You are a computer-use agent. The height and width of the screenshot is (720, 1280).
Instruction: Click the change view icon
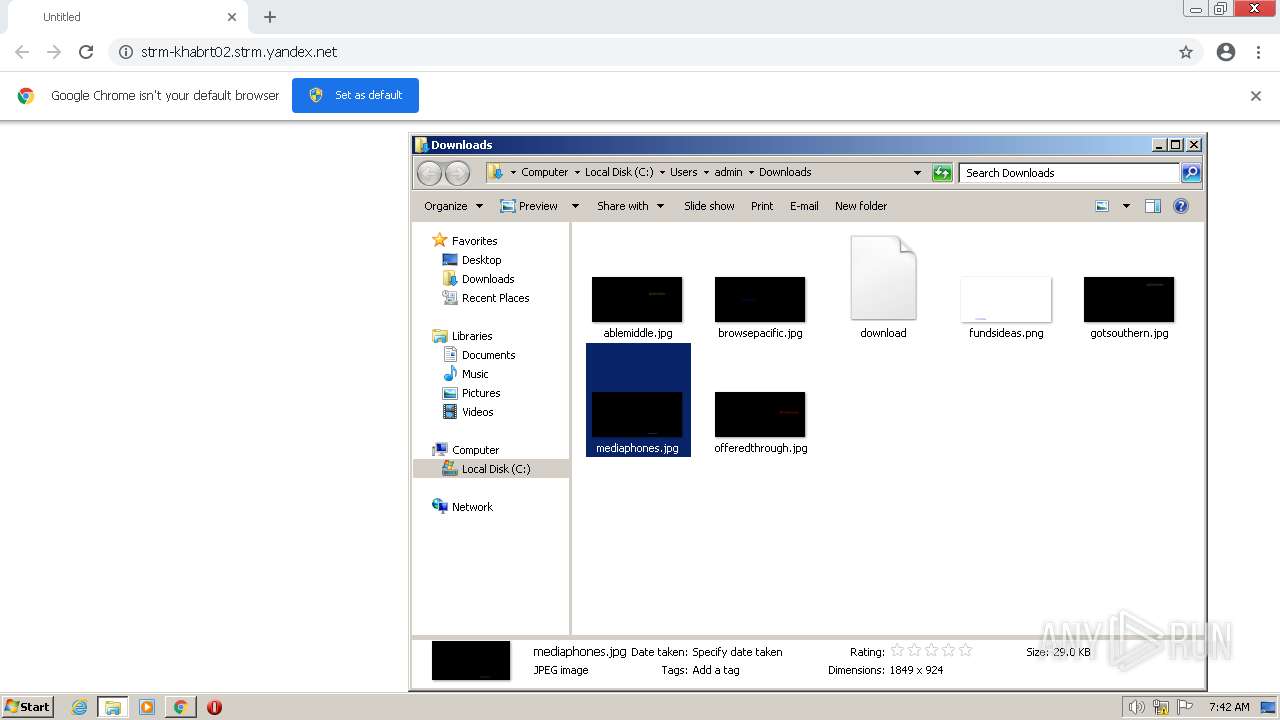tap(1102, 206)
